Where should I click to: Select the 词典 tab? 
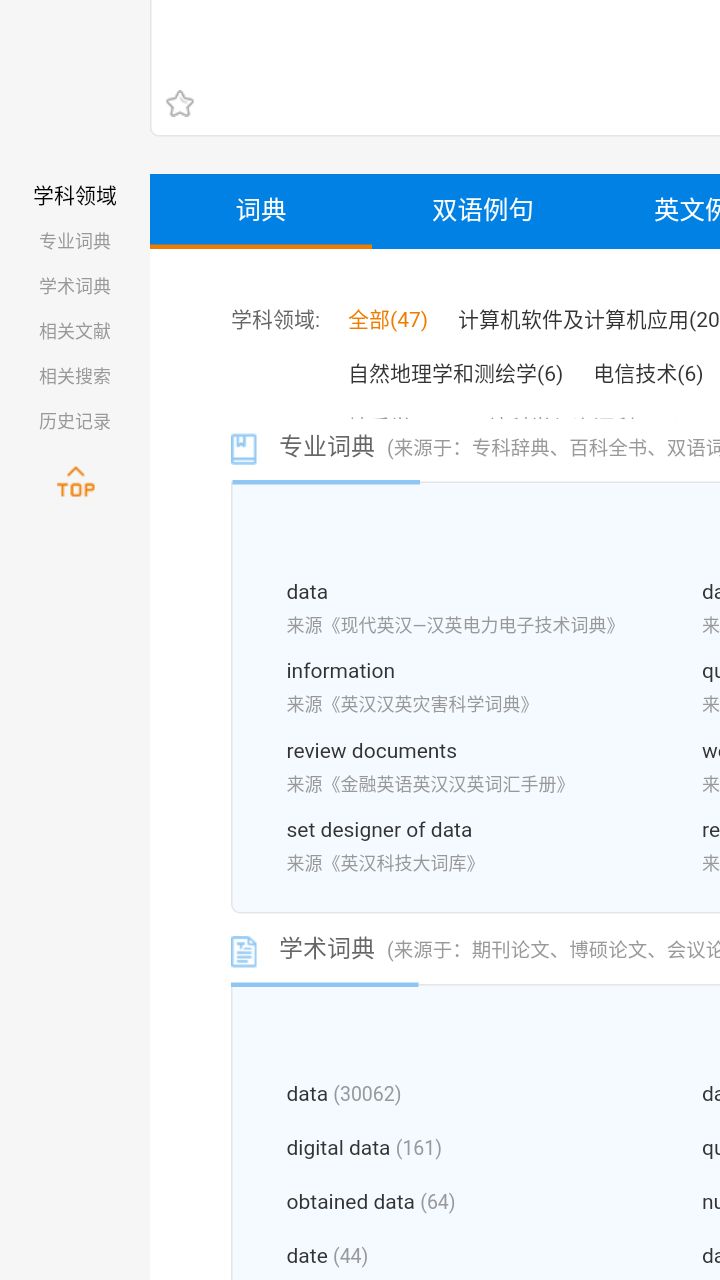click(x=261, y=210)
